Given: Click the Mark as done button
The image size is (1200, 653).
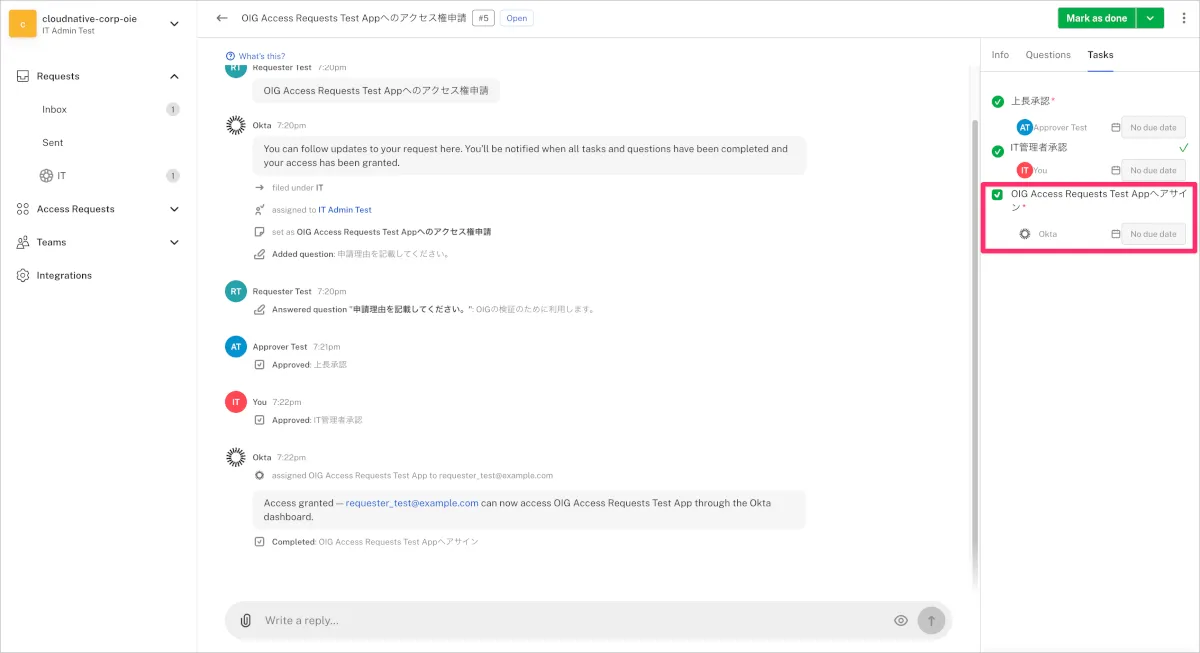Looking at the screenshot, I should coord(1096,18).
